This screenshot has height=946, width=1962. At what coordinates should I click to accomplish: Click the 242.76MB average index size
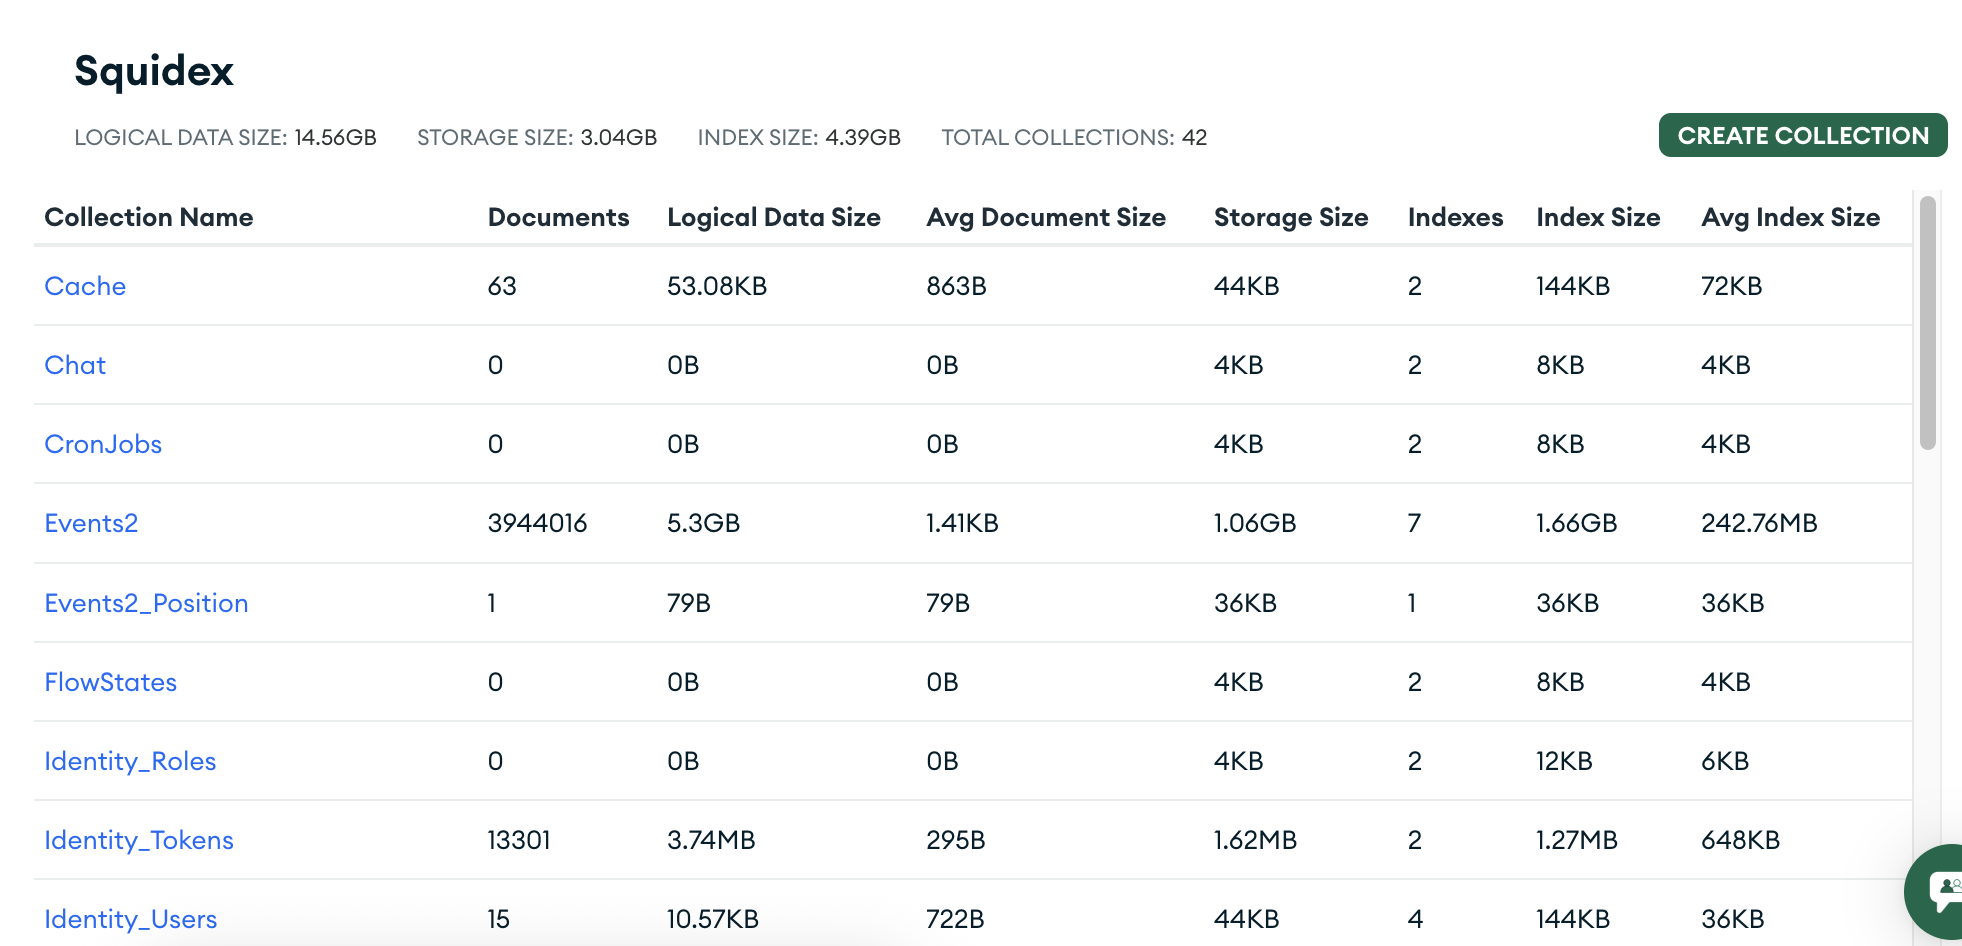[1759, 523]
